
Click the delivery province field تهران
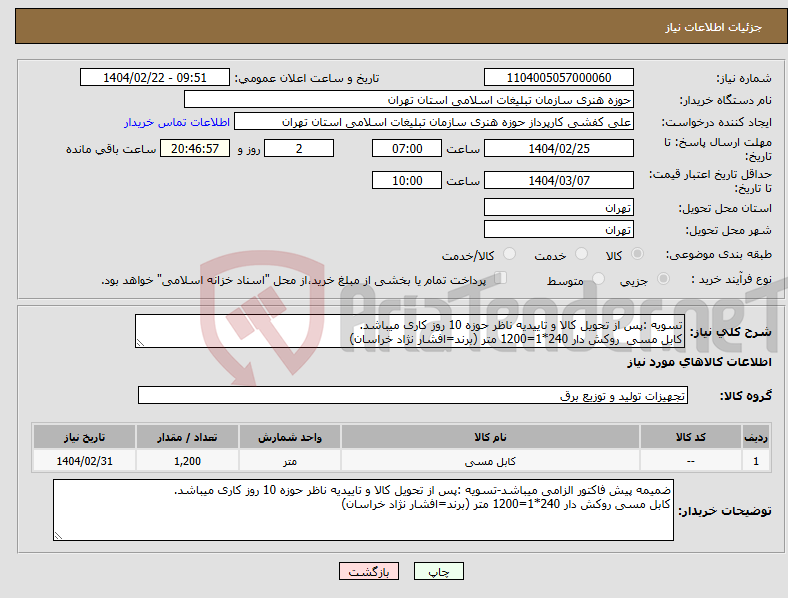pyautogui.click(x=559, y=208)
